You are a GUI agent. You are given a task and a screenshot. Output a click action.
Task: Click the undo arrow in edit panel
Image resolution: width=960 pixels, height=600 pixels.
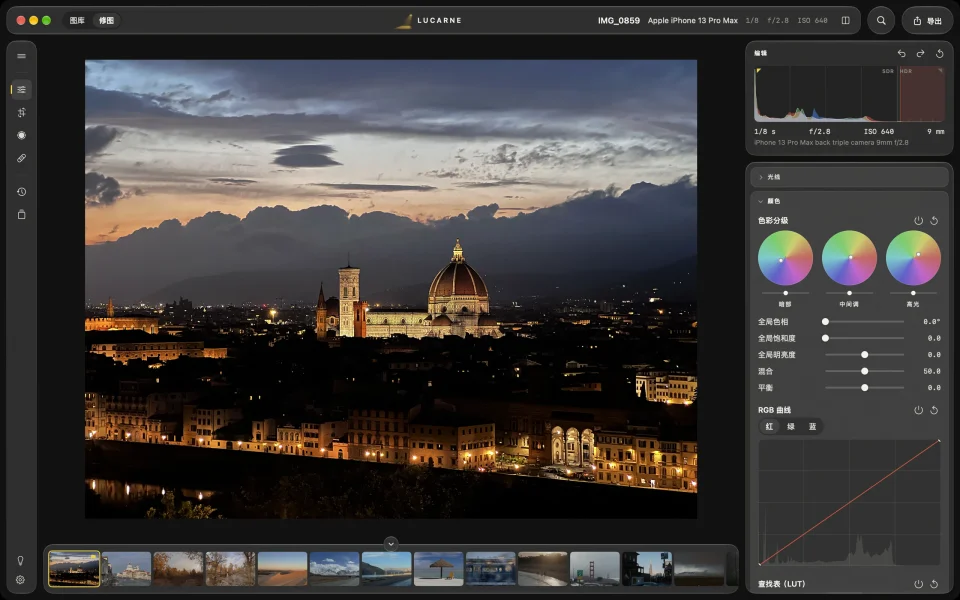click(x=901, y=53)
